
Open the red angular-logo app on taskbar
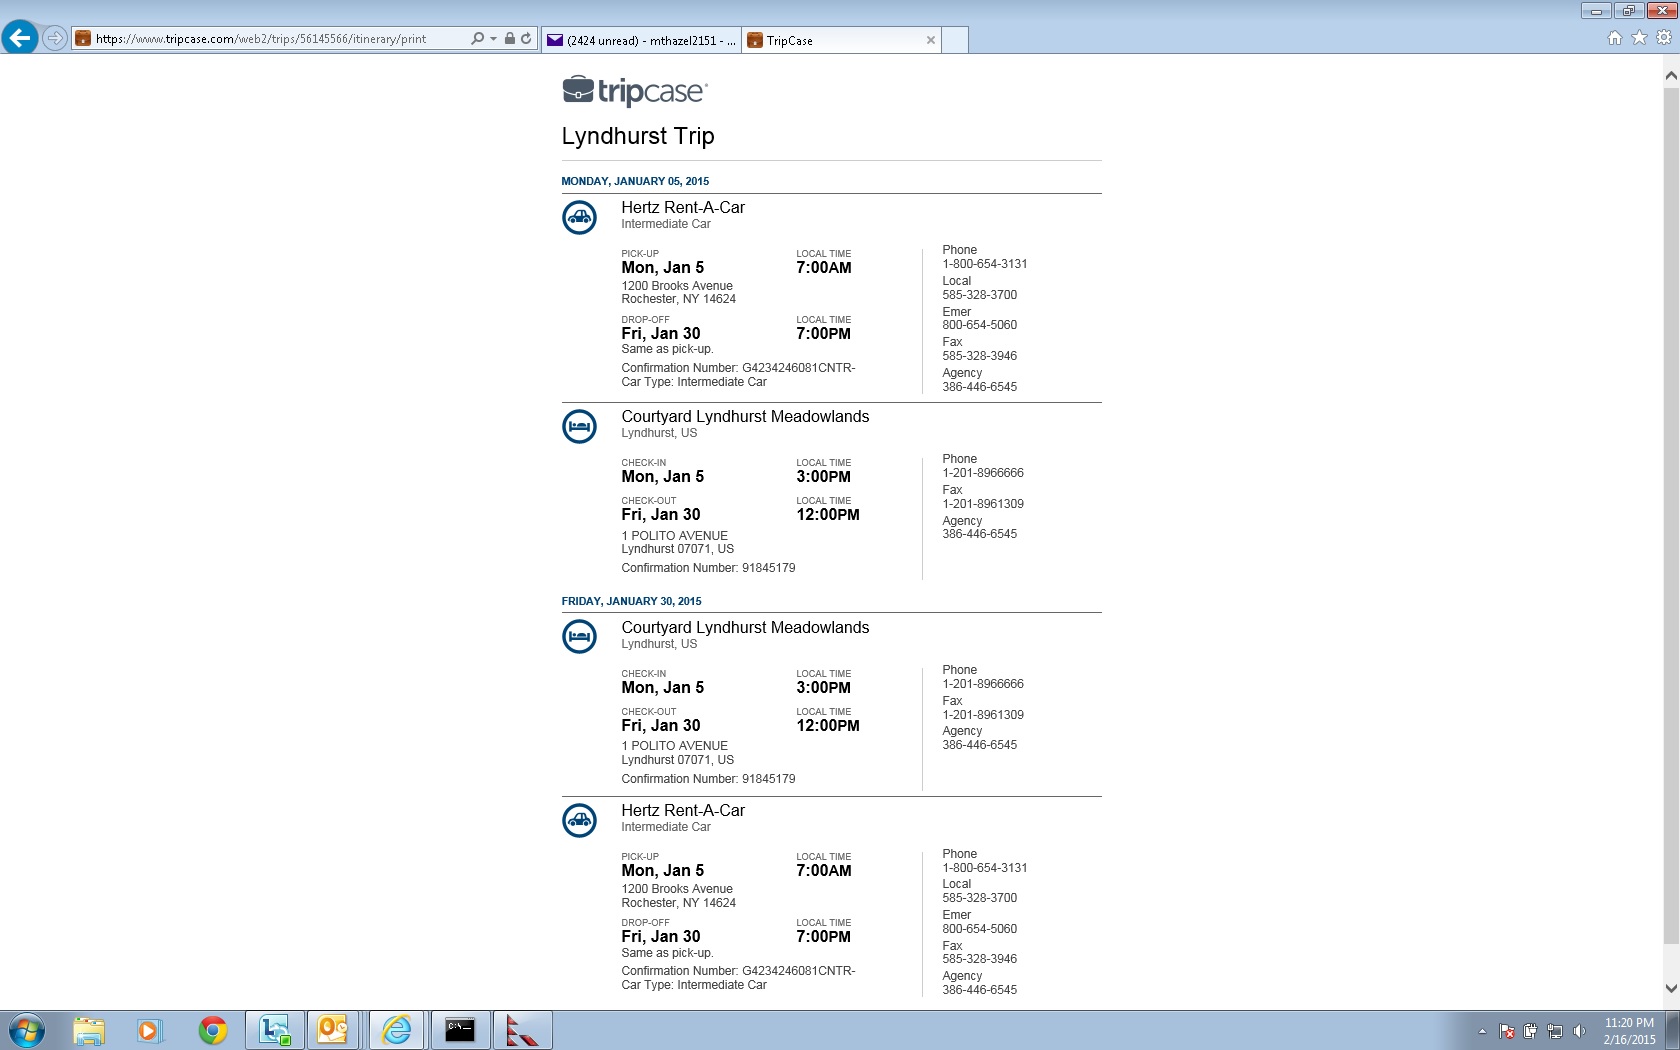[522, 1030]
